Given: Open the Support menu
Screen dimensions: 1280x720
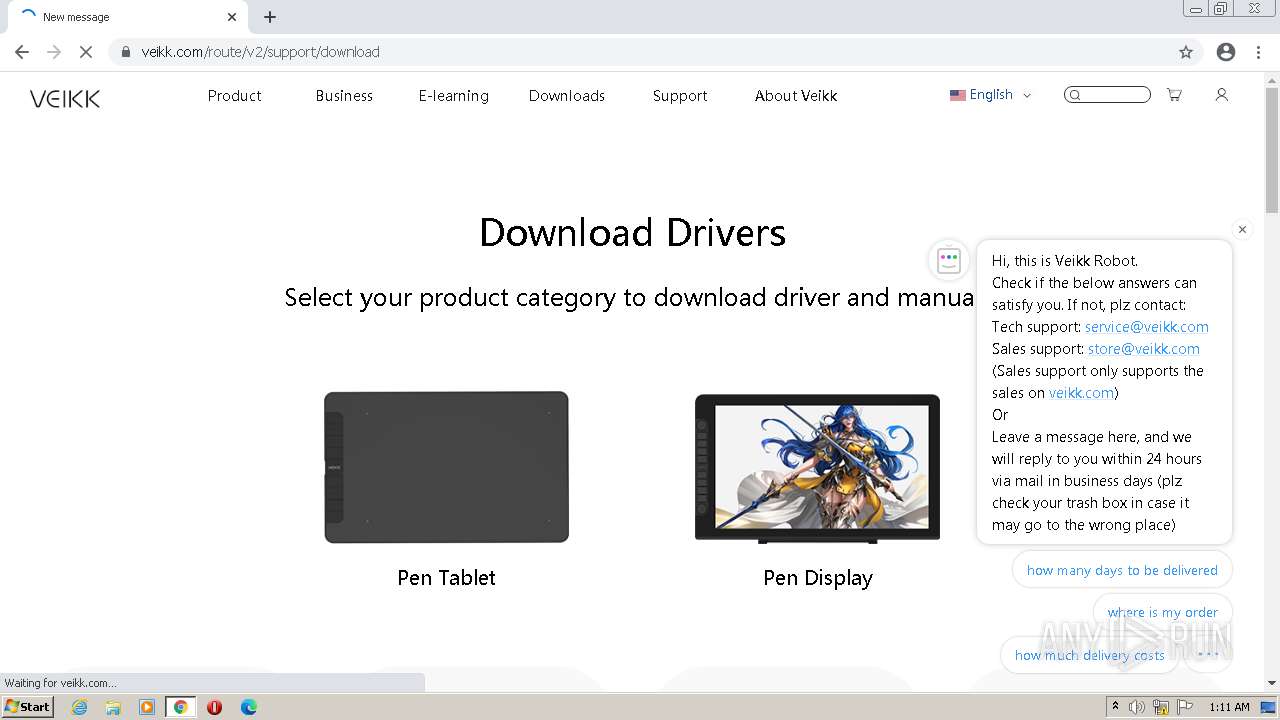Looking at the screenshot, I should [680, 96].
